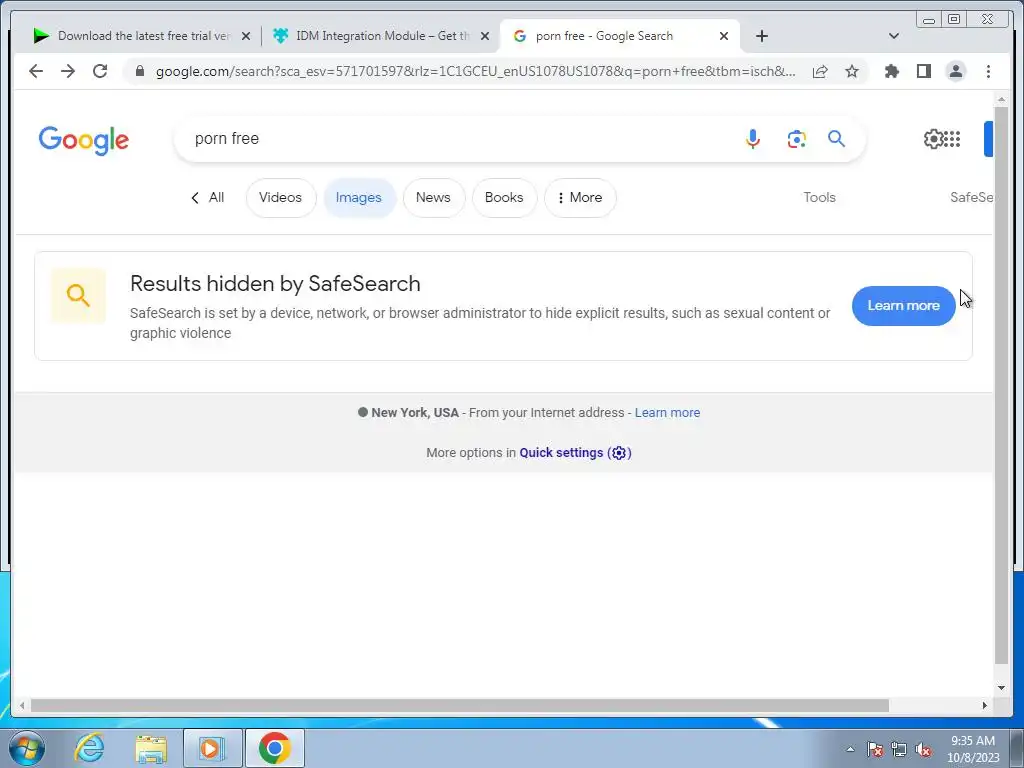Go back to All results
1024x768 pixels.
pyautogui.click(x=207, y=197)
